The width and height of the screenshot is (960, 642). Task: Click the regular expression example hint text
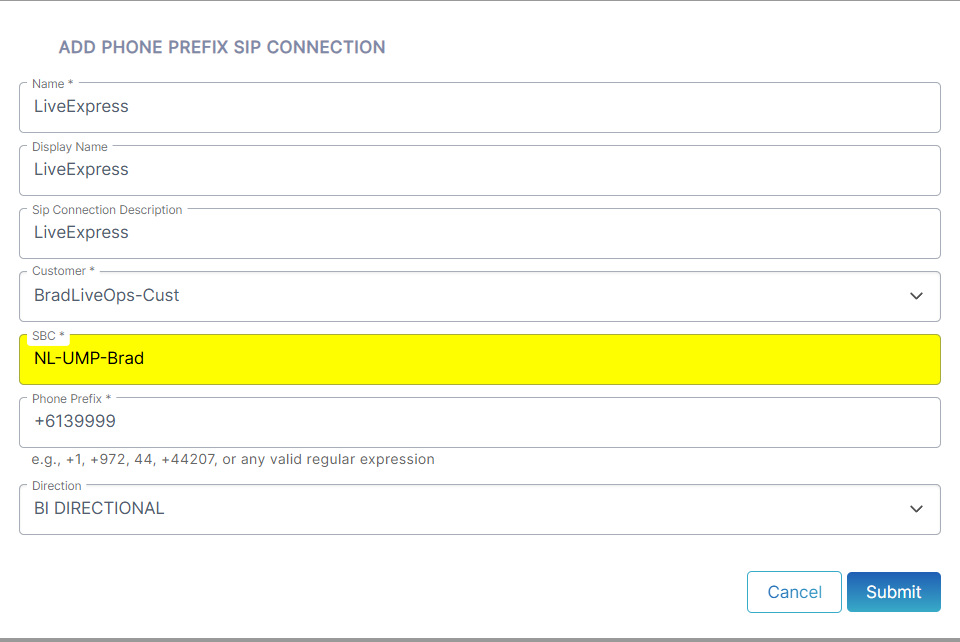[233, 459]
